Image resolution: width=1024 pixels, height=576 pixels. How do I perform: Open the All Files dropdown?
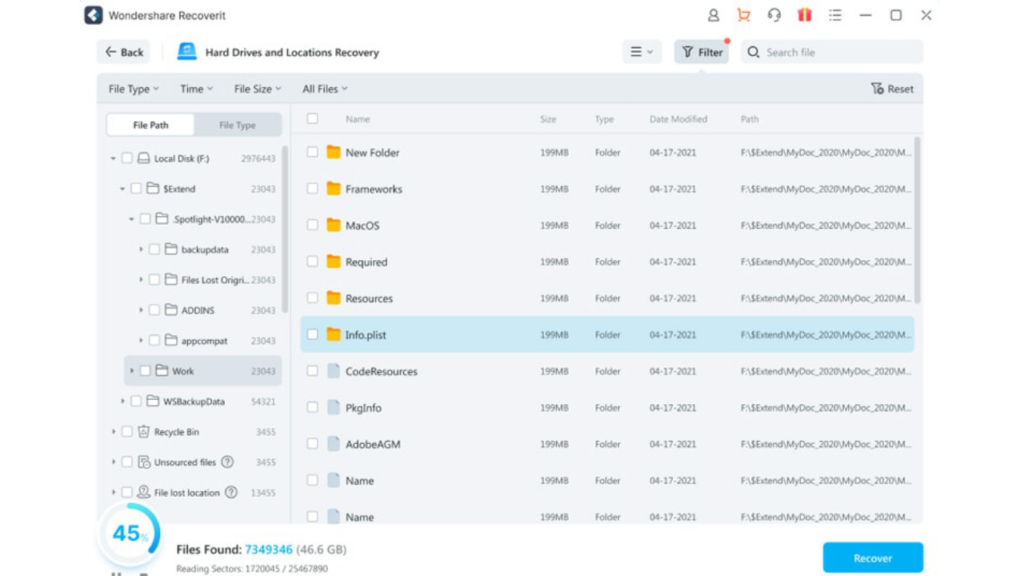(x=324, y=89)
